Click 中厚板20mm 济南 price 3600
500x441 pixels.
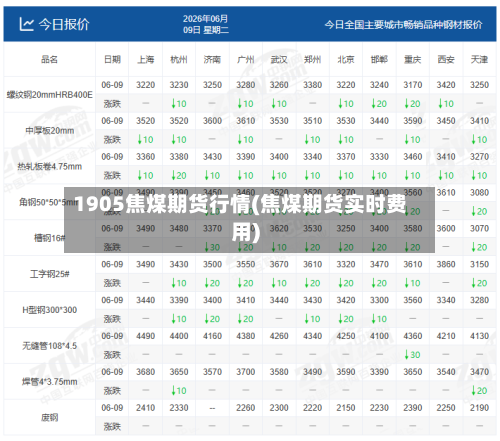coord(212,121)
